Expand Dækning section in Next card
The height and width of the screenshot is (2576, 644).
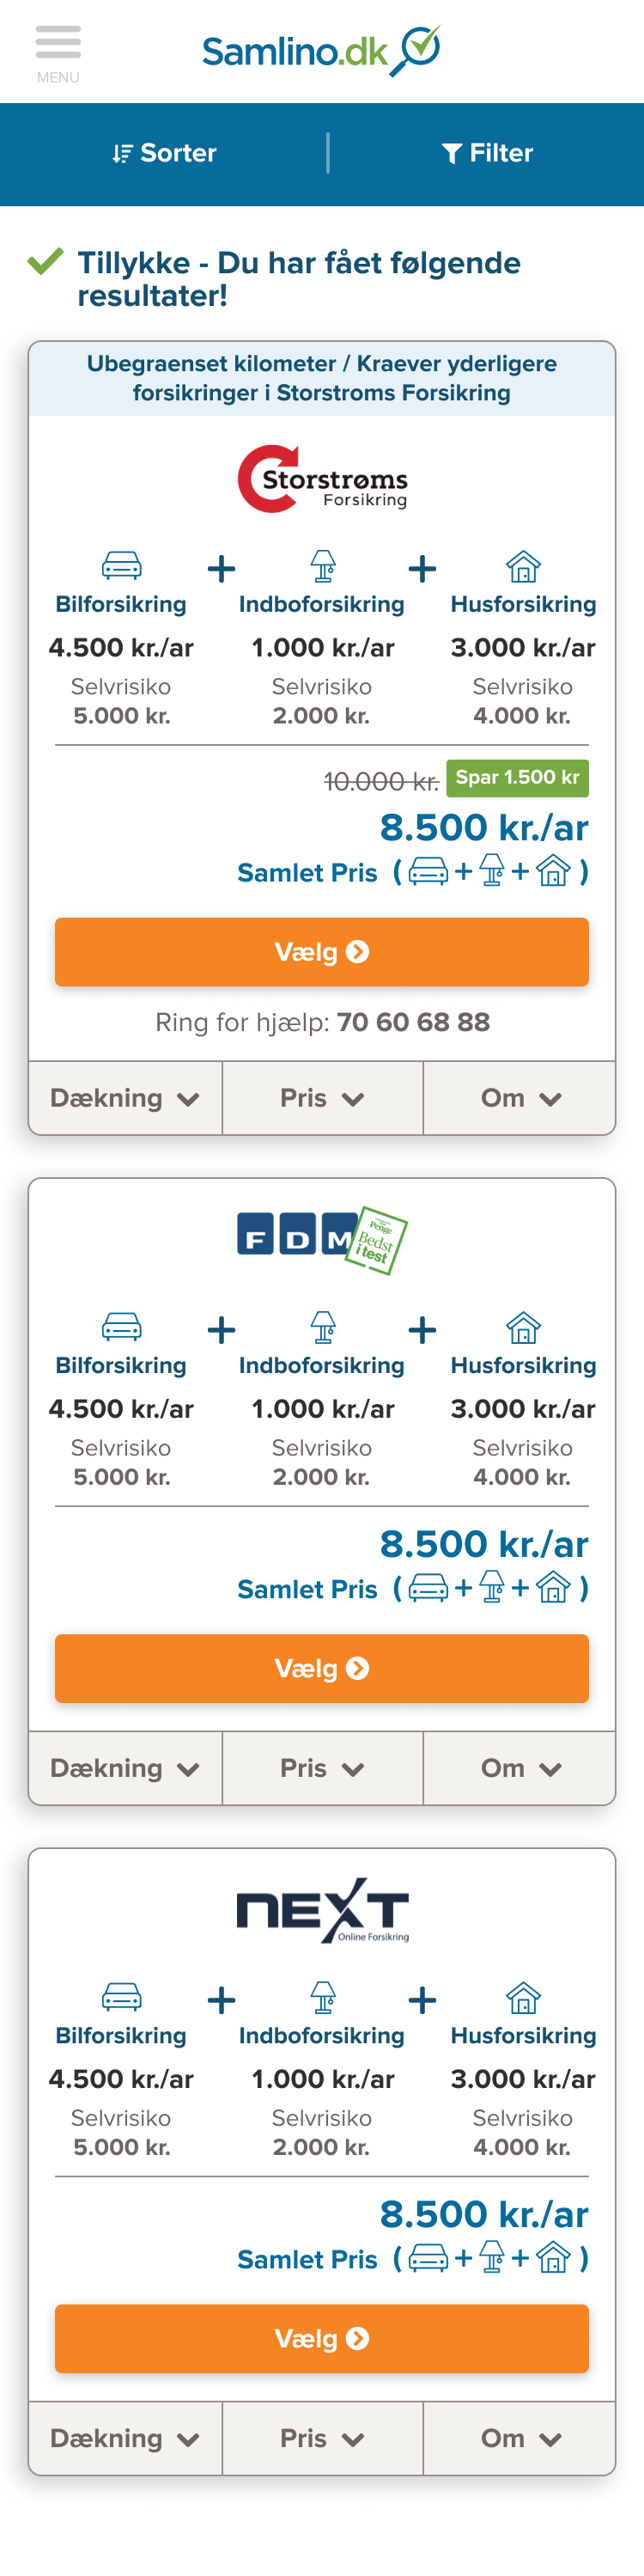(x=125, y=2438)
